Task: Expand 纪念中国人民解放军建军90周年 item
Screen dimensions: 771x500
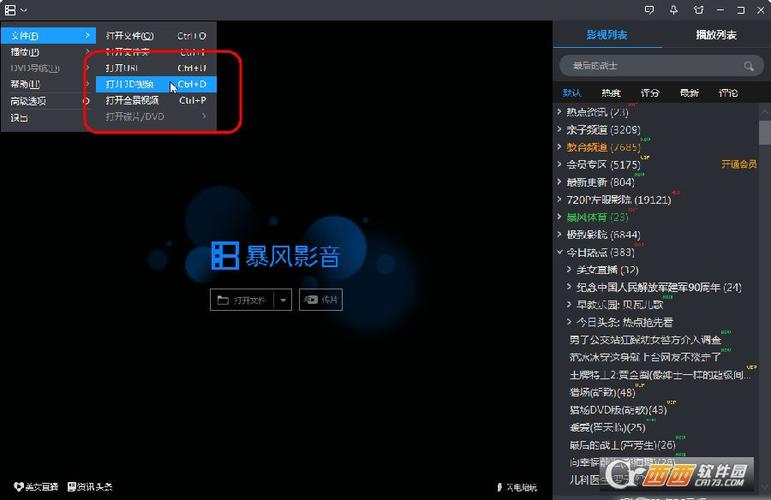Action: (x=569, y=287)
